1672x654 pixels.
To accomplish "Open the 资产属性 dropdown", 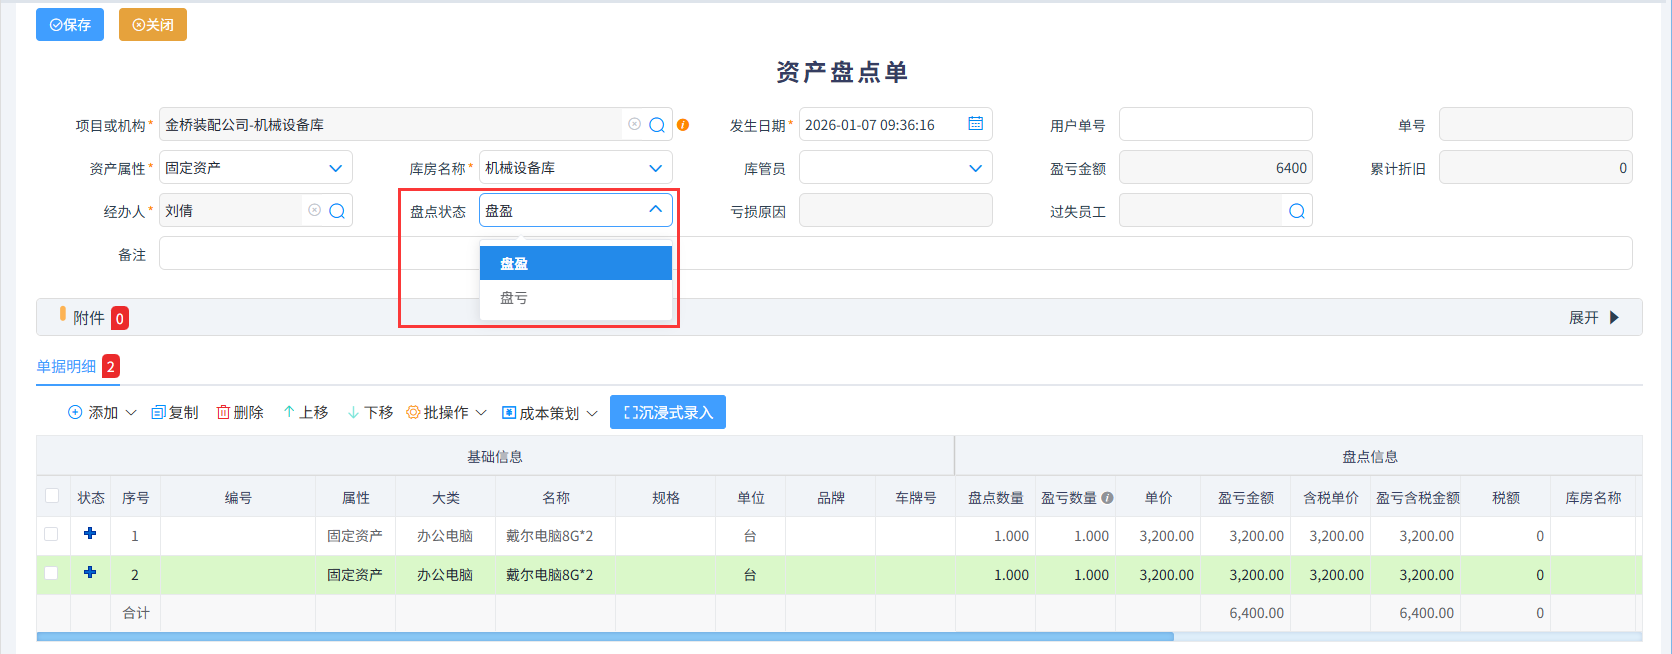I will click(x=336, y=168).
